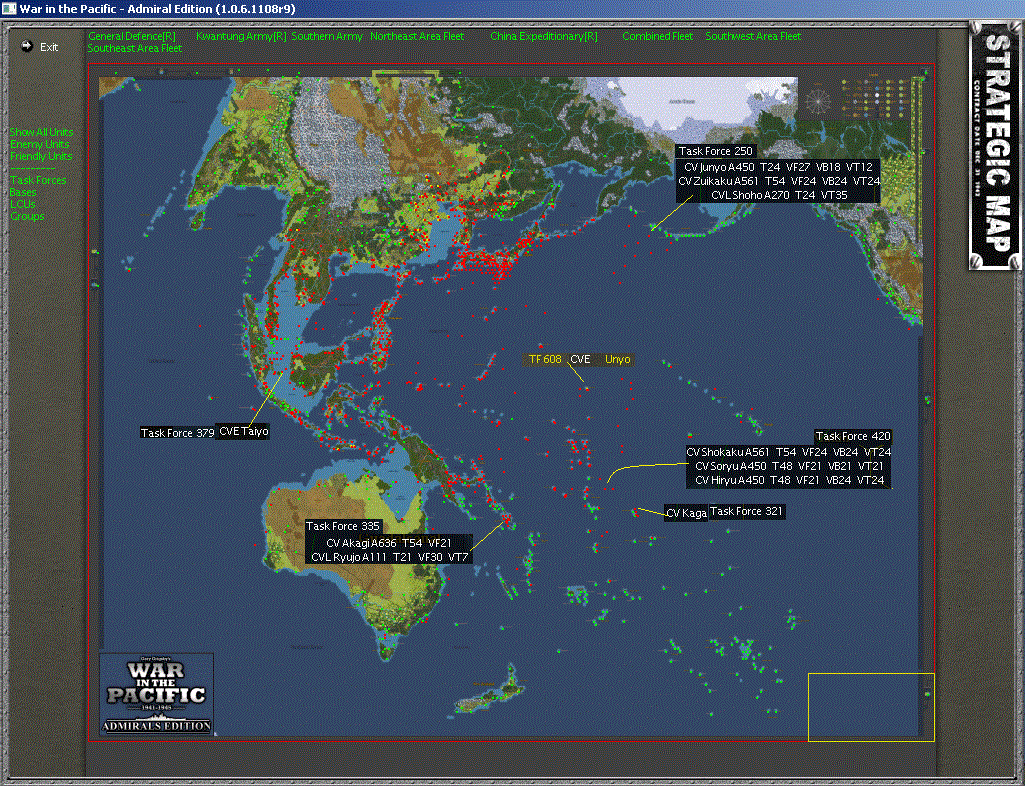Click CV Junyo row in Task Force 250

[778, 167]
